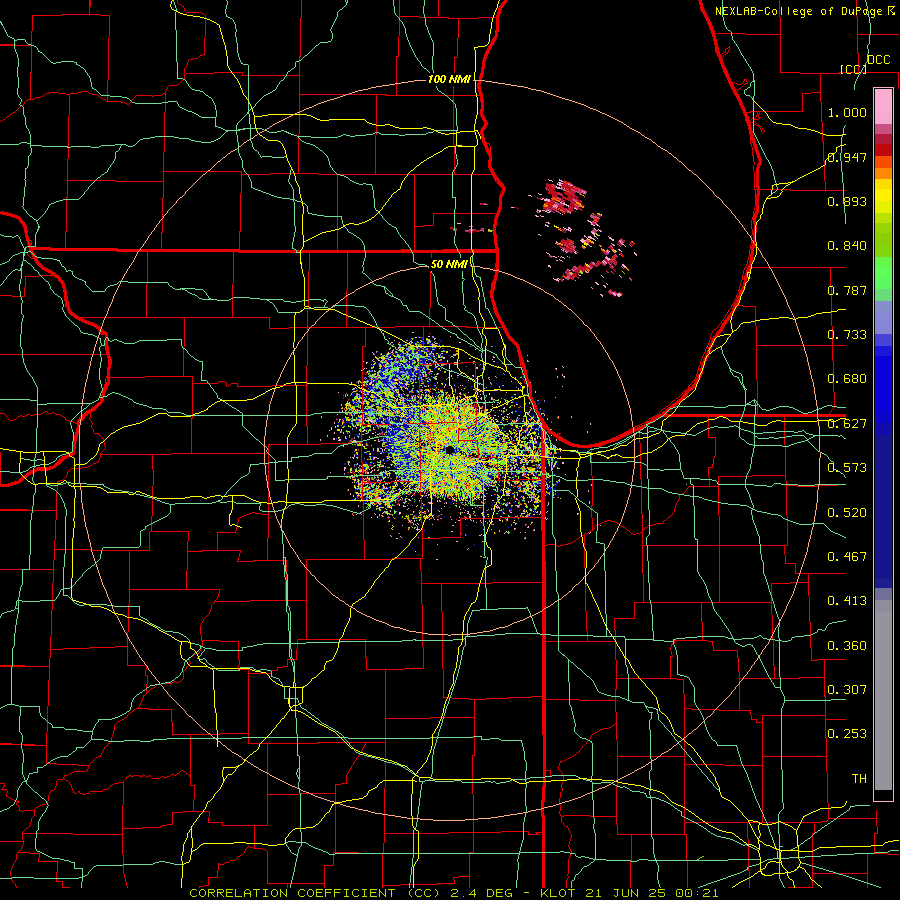Screen dimensions: 900x900
Task: Click the 0.947 scale value
Action: [847, 157]
